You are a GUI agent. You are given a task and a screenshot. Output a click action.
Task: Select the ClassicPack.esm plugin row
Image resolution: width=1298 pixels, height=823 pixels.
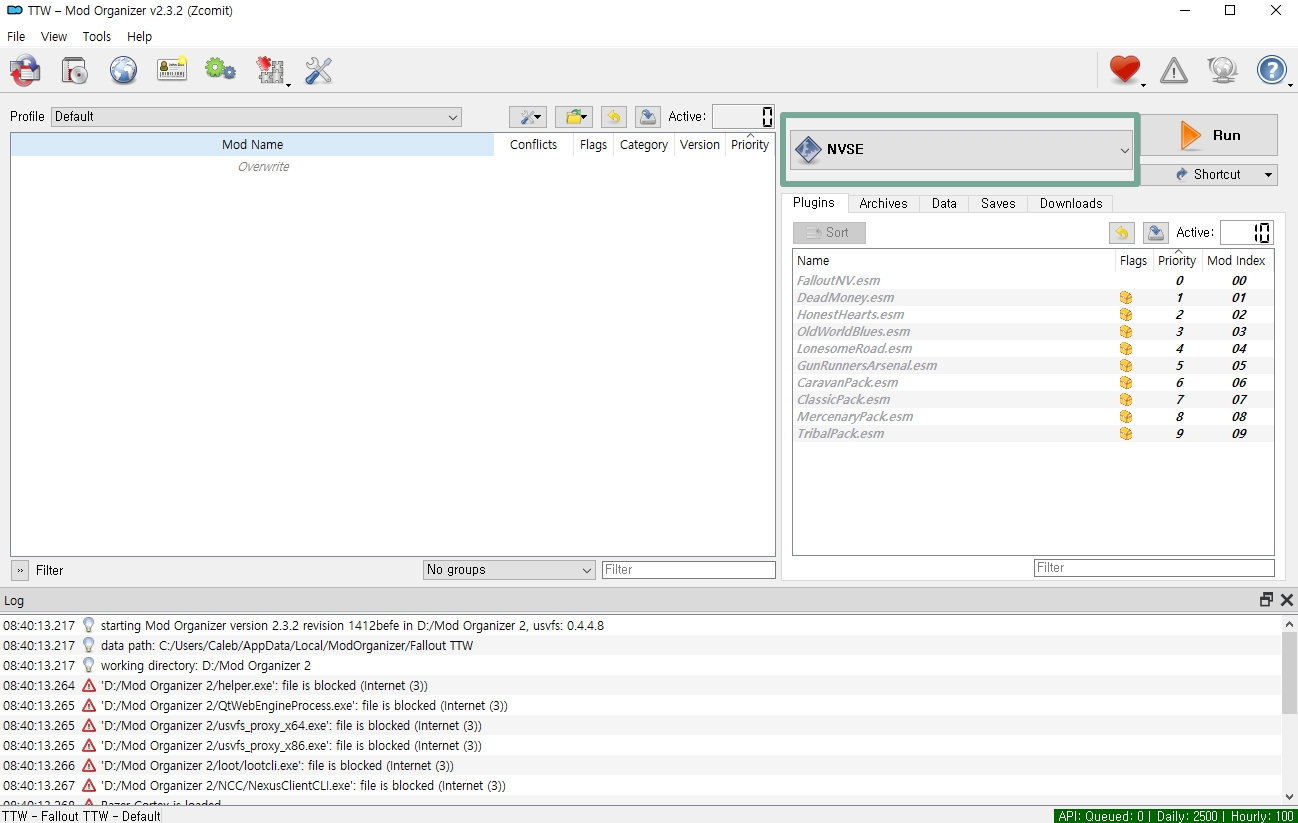tap(1033, 400)
